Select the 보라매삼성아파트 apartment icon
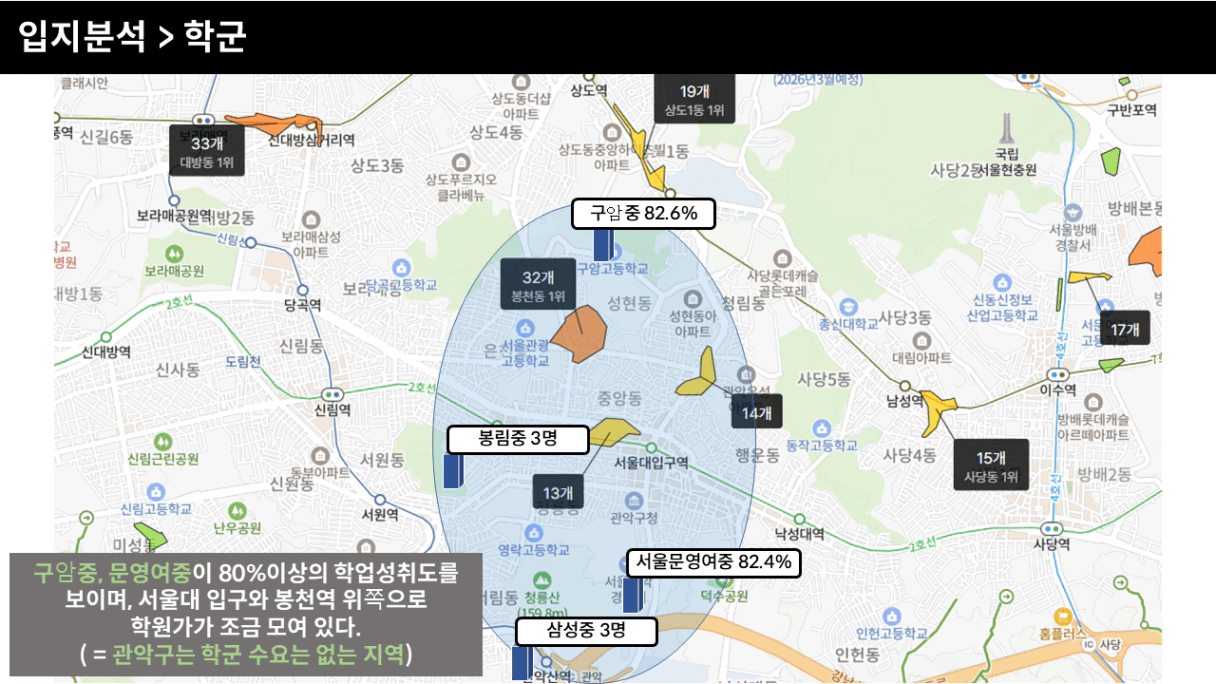 click(x=311, y=219)
